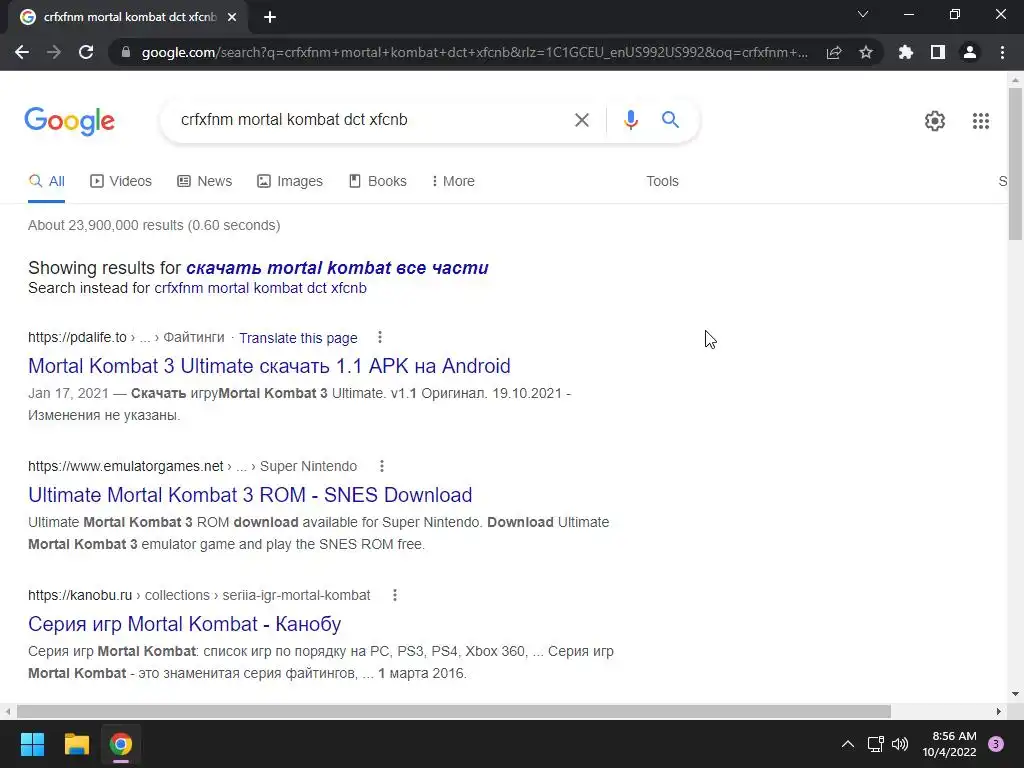The width and height of the screenshot is (1024, 768).
Task: Switch to the Images tab
Action: (290, 182)
